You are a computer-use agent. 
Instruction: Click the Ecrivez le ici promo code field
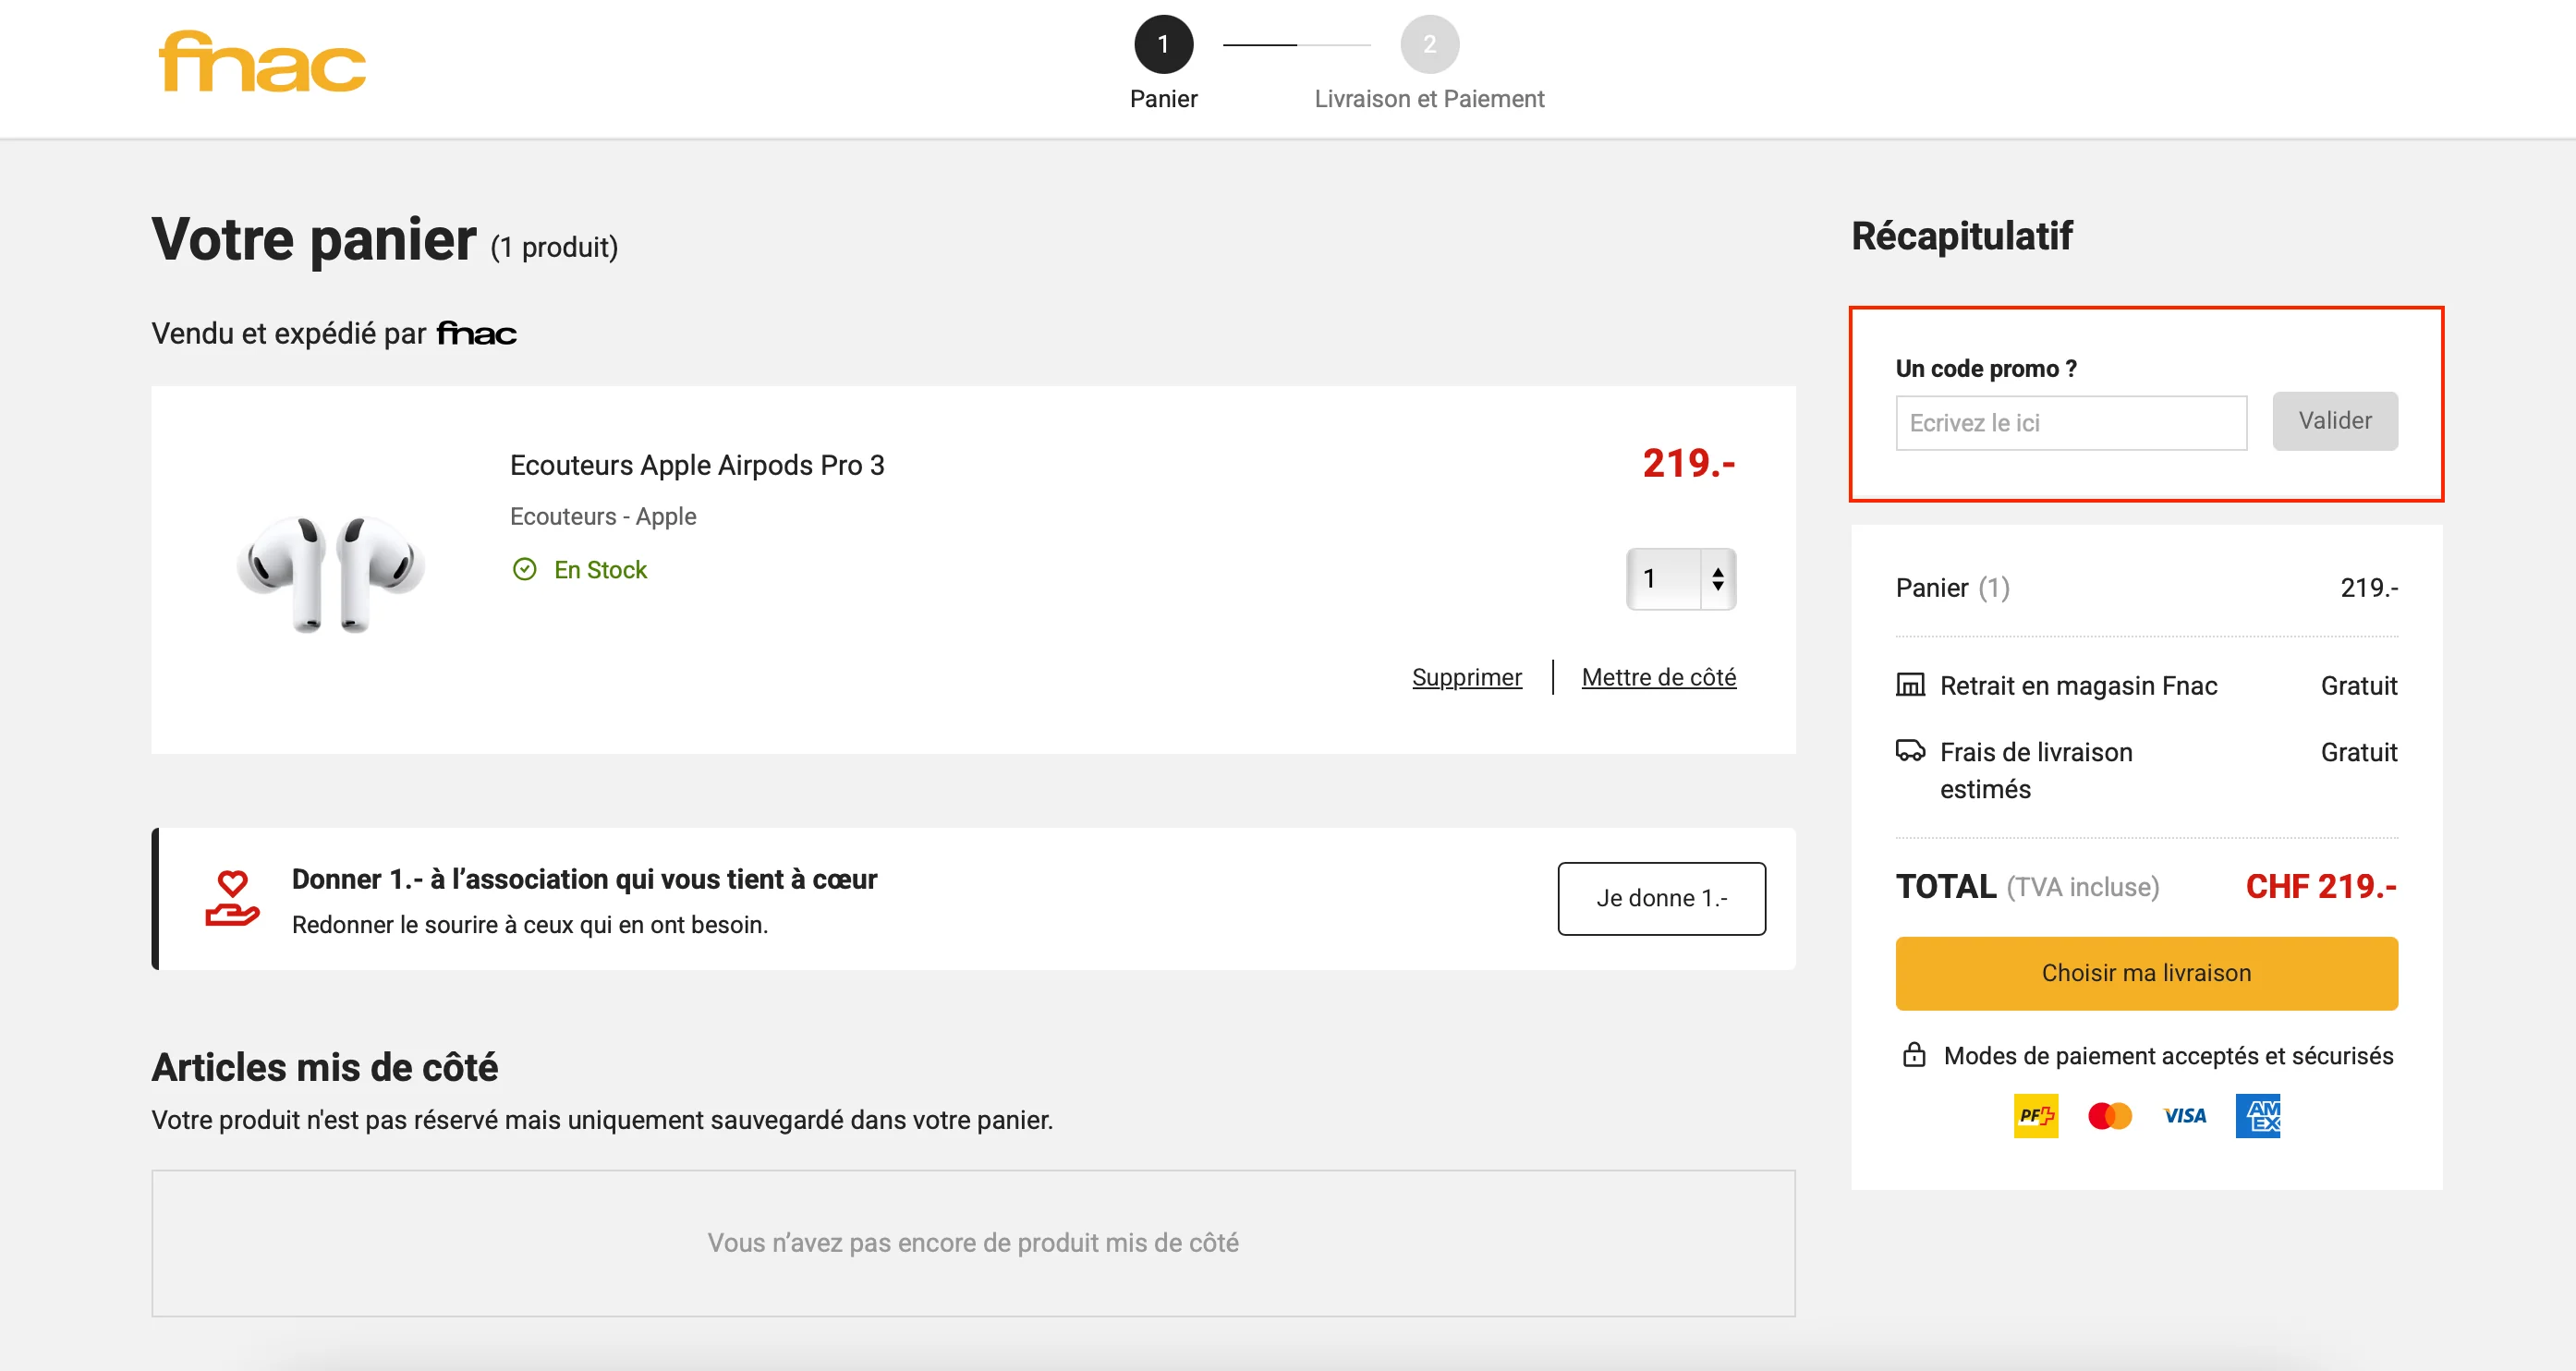coord(2070,422)
